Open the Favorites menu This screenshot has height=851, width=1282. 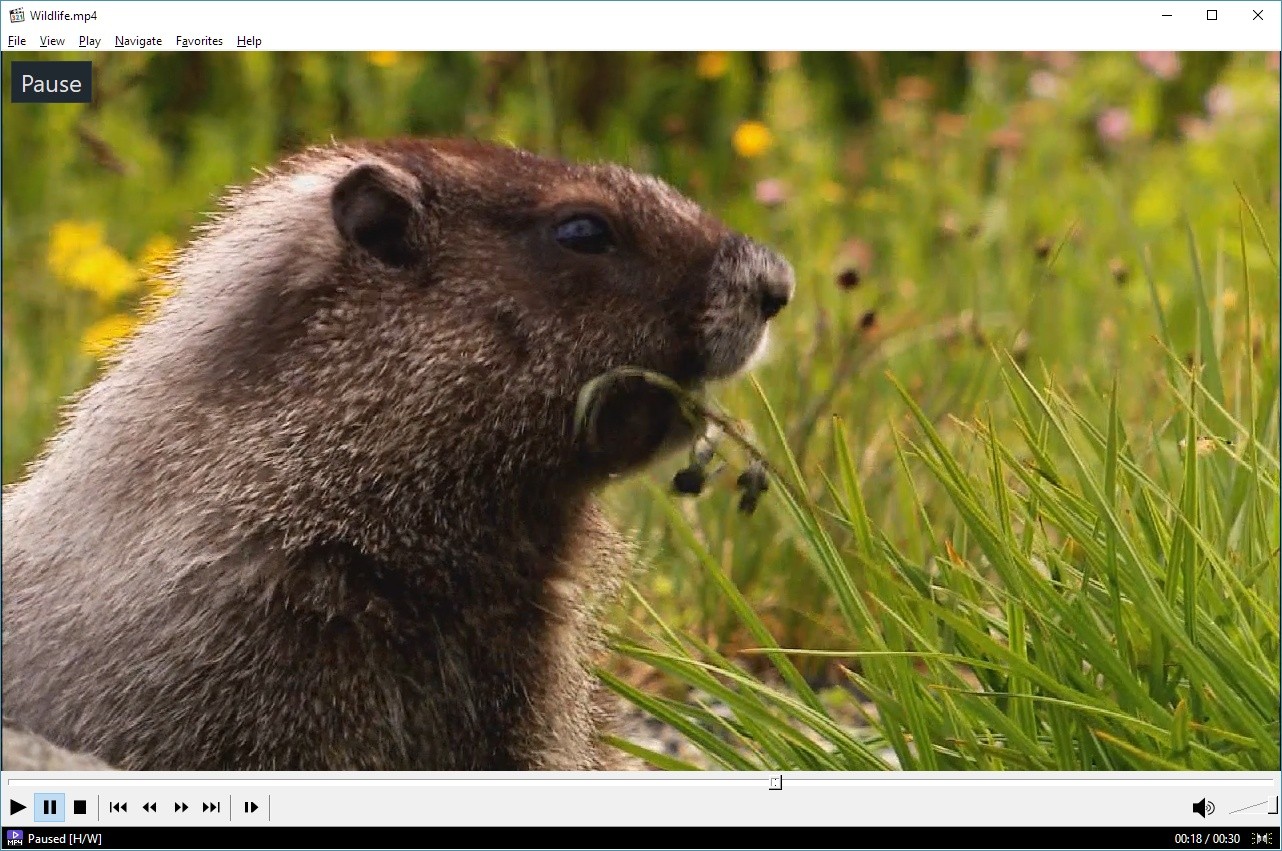[x=199, y=41]
